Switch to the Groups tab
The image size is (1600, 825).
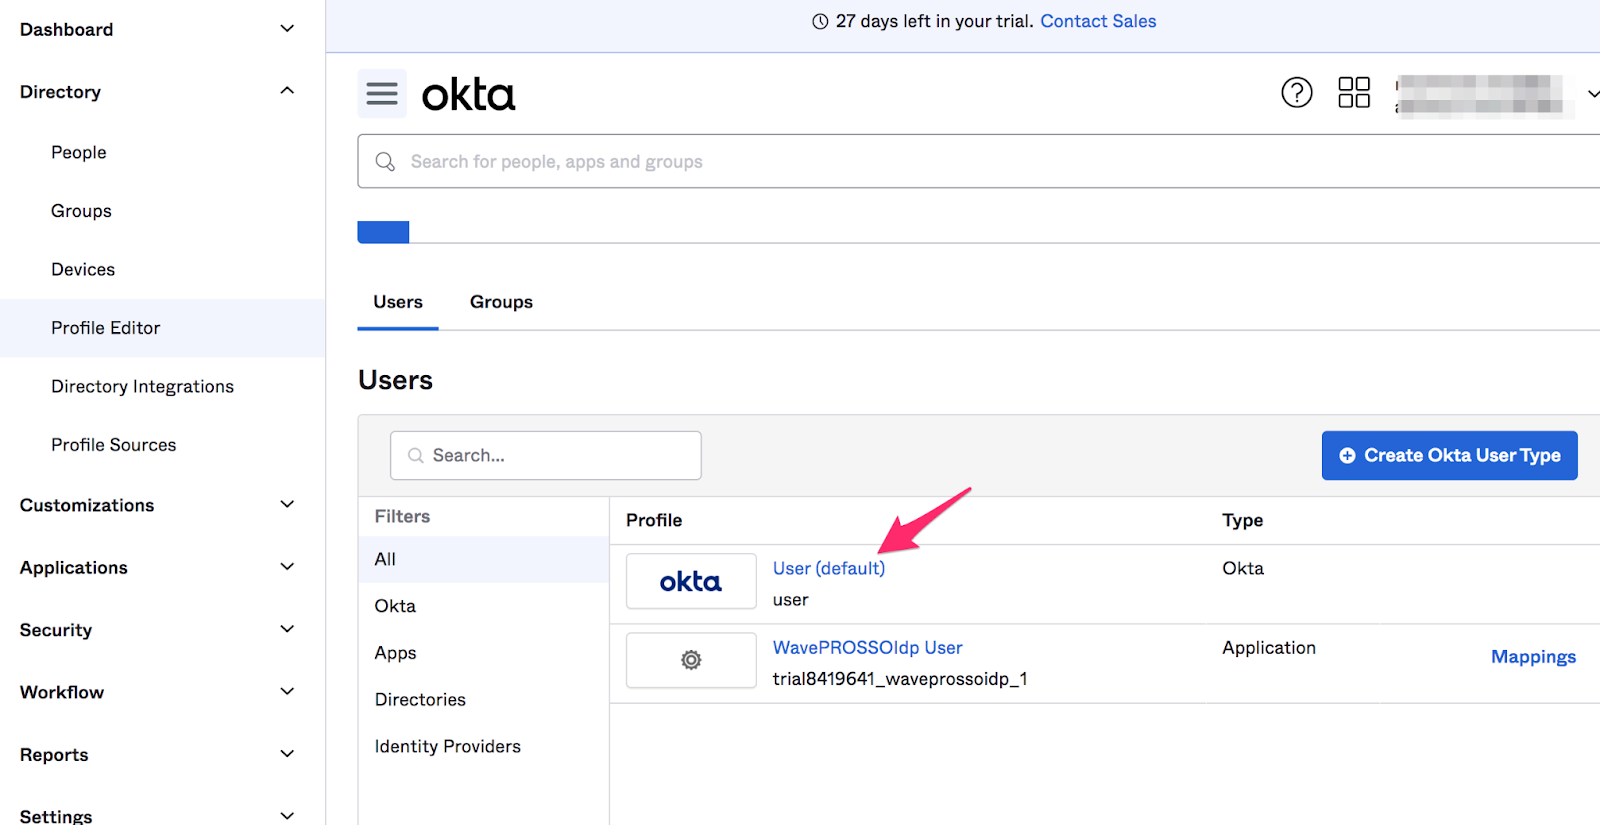tap(501, 302)
